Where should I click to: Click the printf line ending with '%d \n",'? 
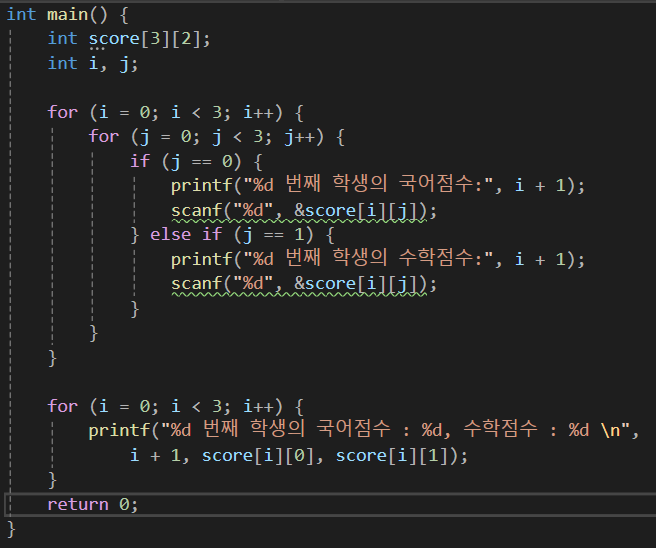(364, 430)
